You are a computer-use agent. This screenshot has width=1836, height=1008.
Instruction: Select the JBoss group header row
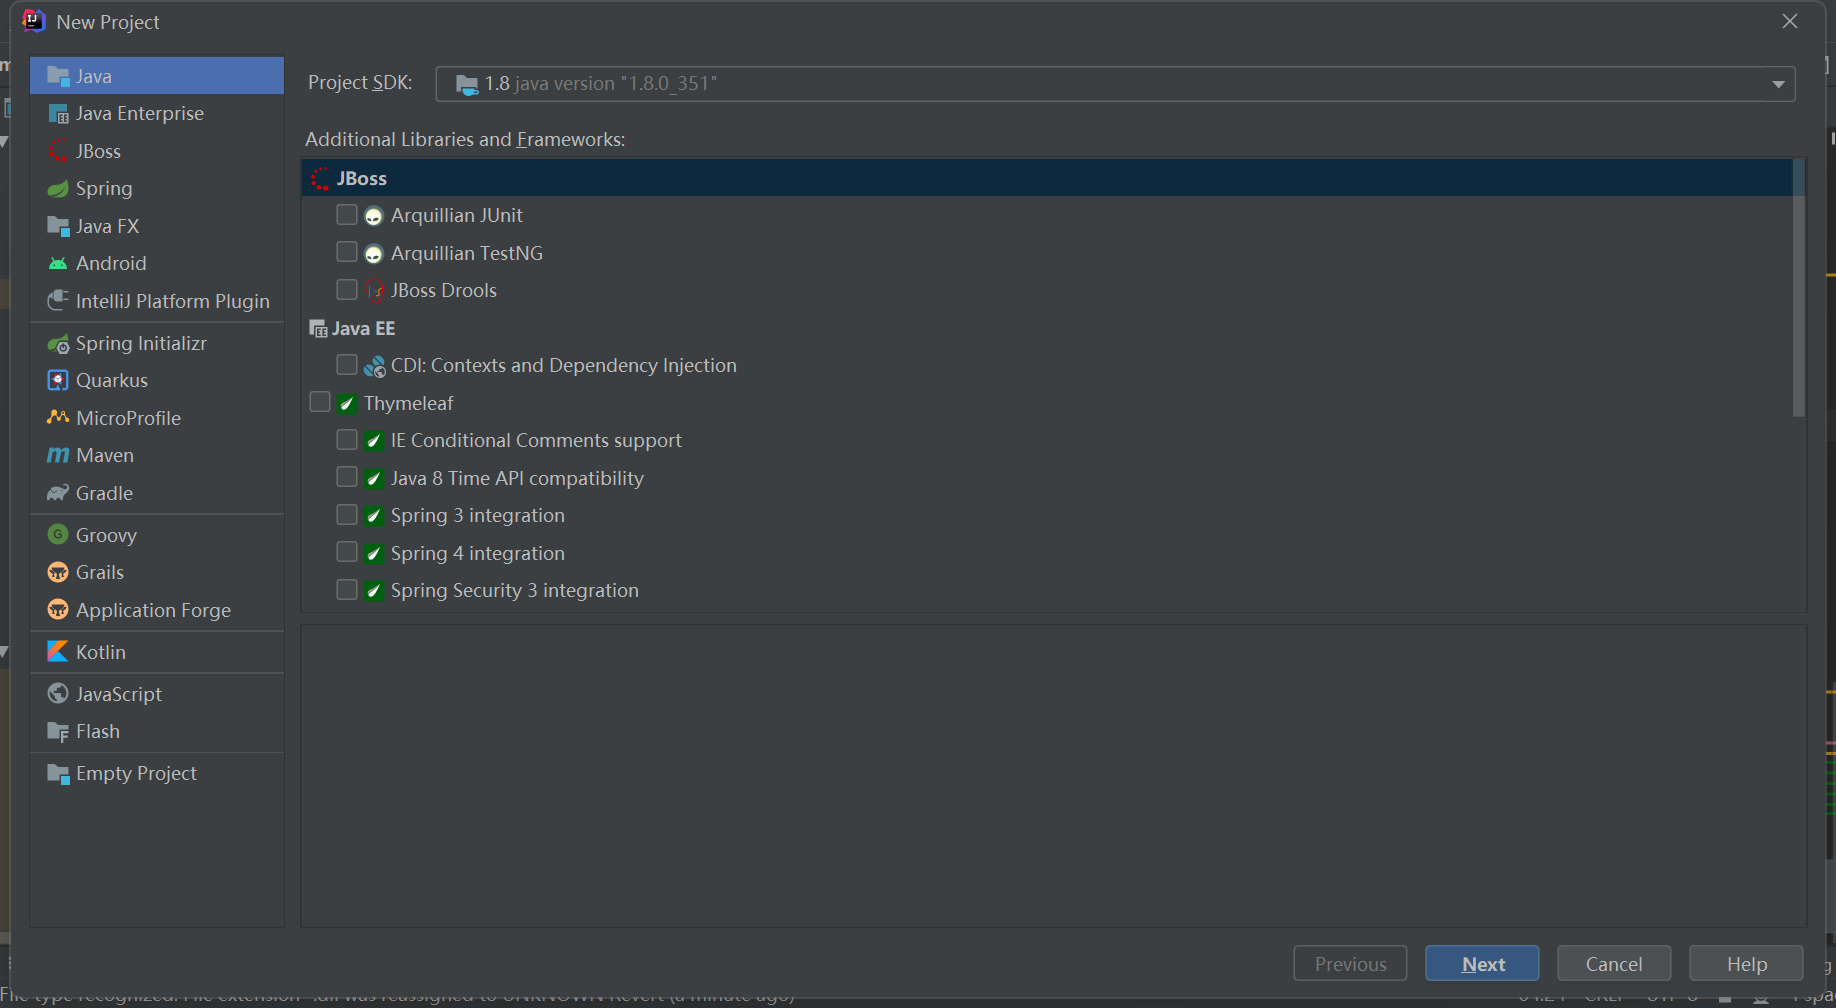(1047, 178)
